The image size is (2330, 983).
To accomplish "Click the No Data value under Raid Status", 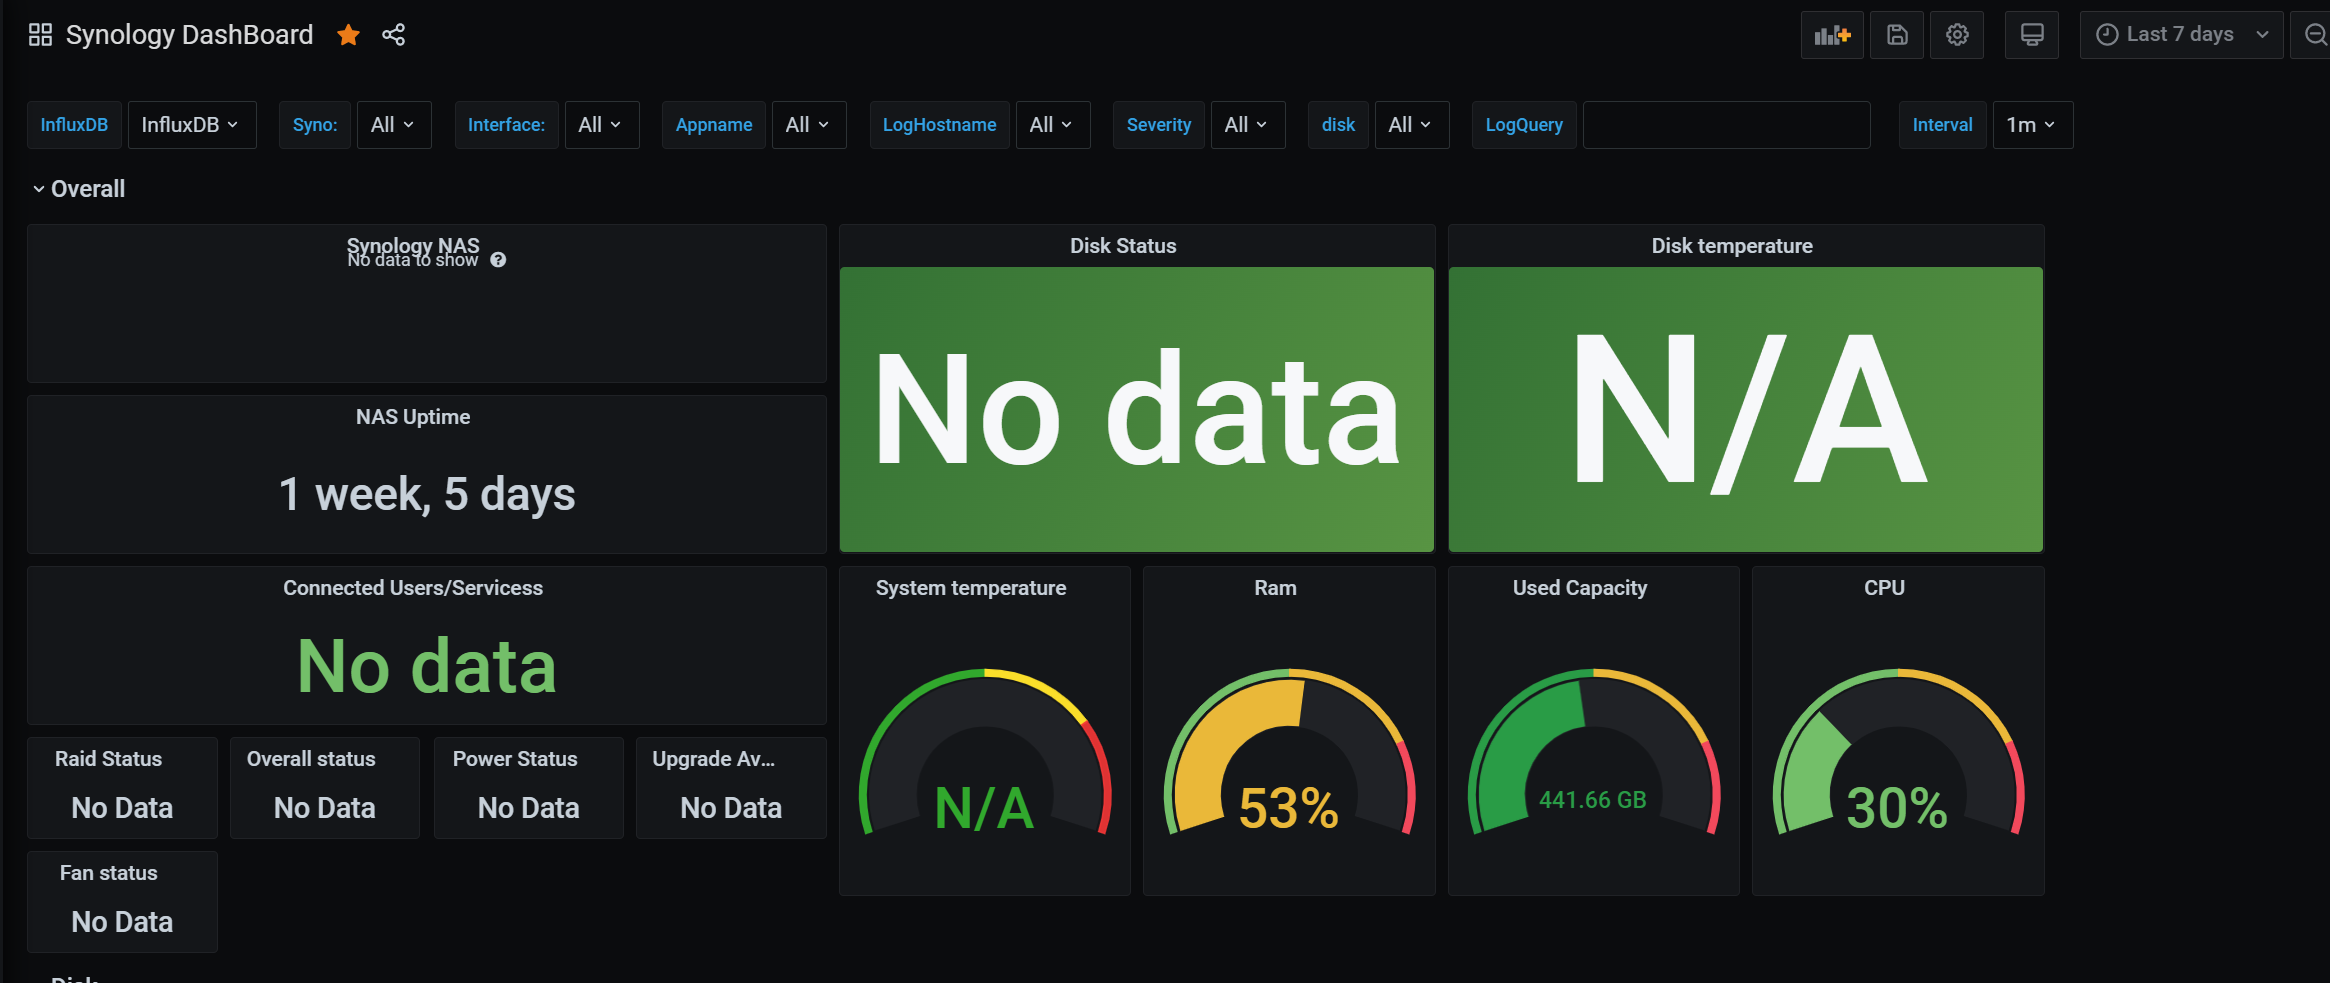I will pos(122,808).
